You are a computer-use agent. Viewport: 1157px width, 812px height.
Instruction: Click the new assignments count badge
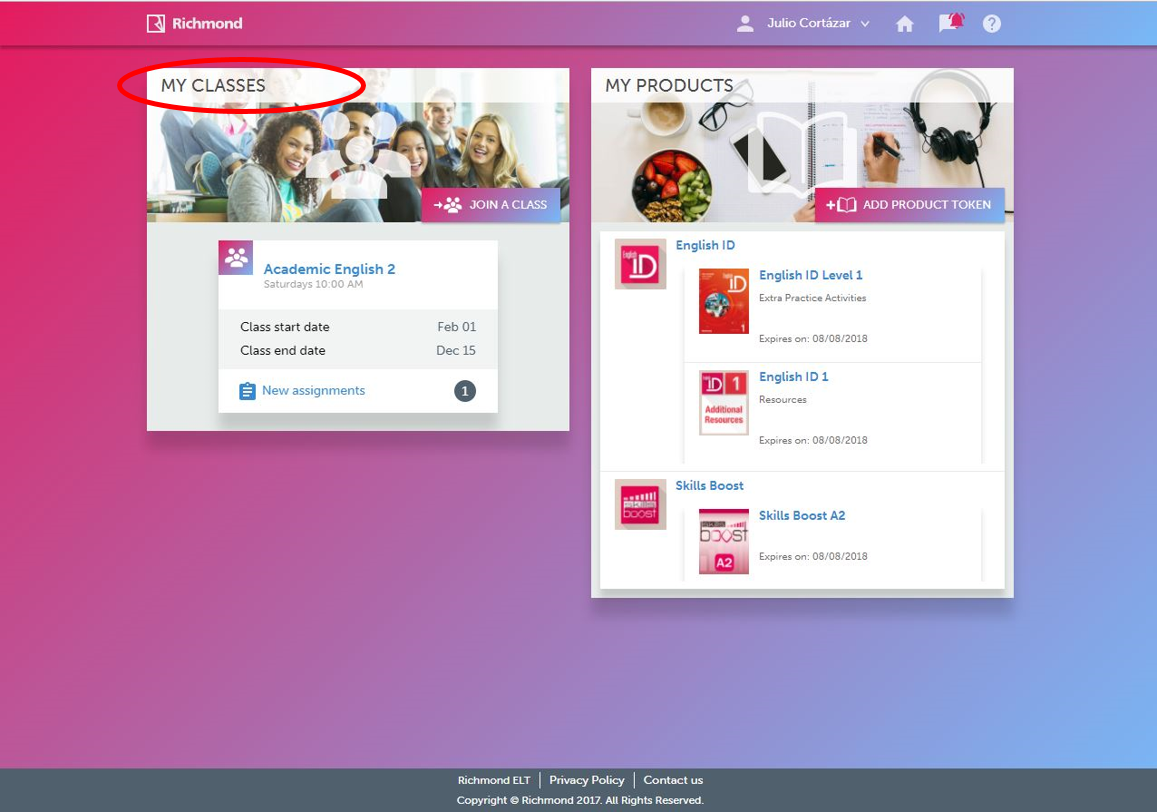pyautogui.click(x=465, y=391)
